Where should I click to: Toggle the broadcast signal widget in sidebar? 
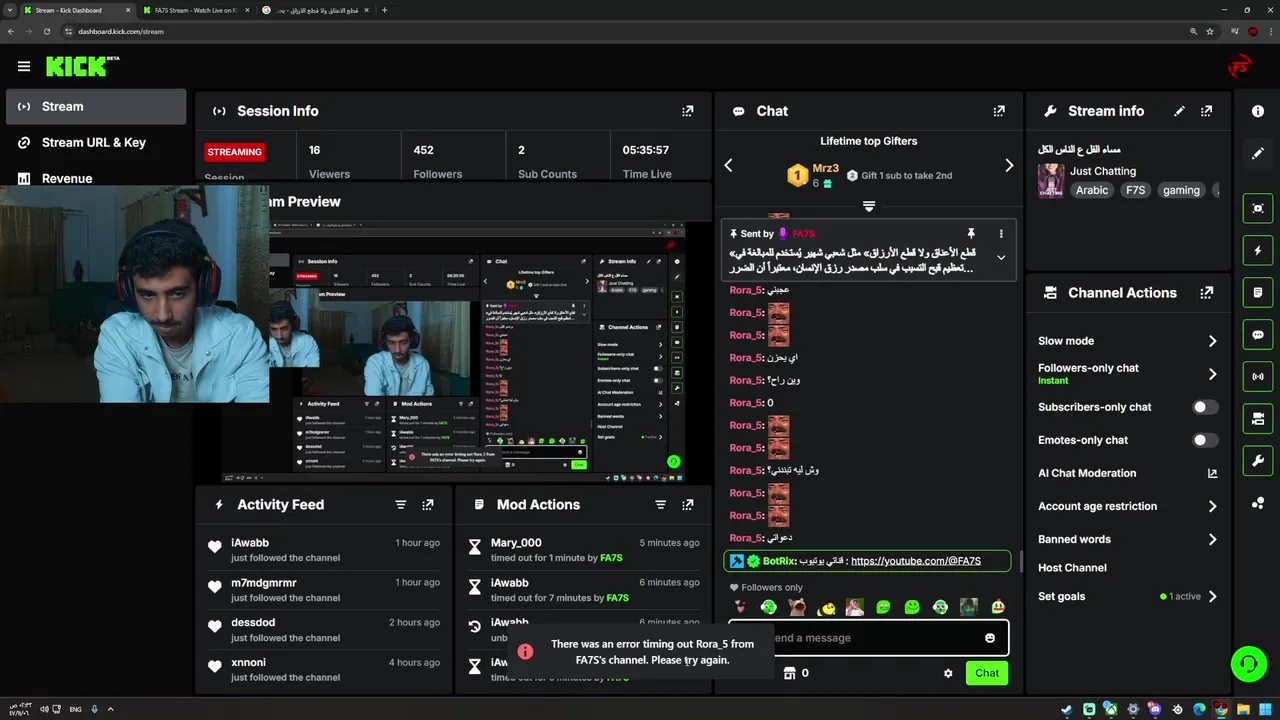(x=1258, y=376)
